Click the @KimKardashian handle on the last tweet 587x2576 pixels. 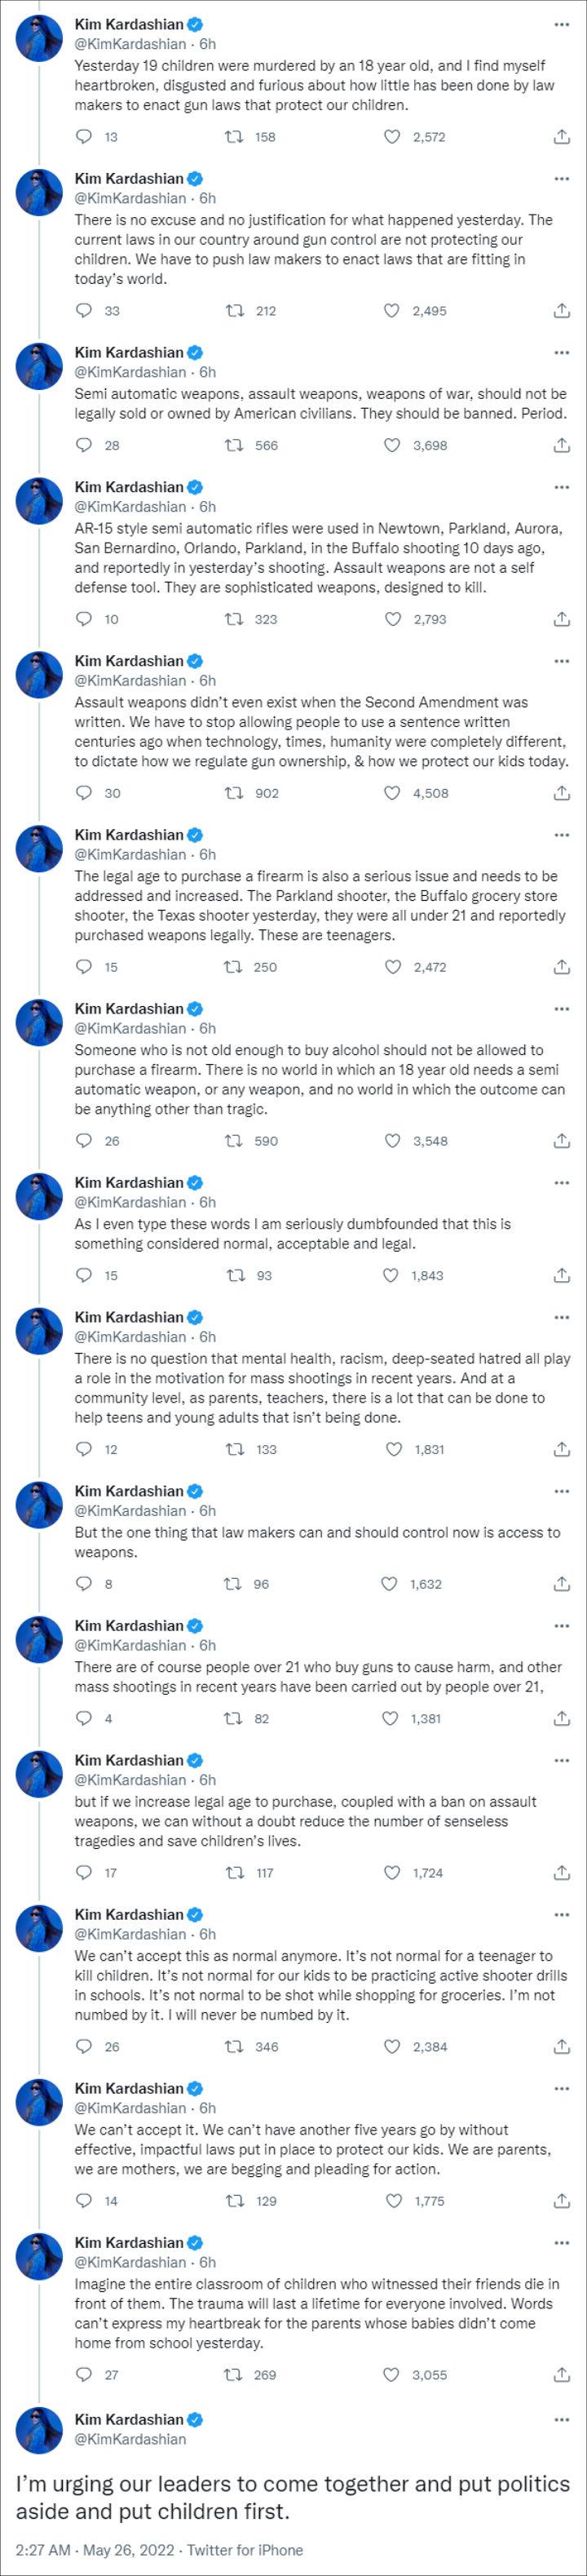click(x=130, y=2439)
